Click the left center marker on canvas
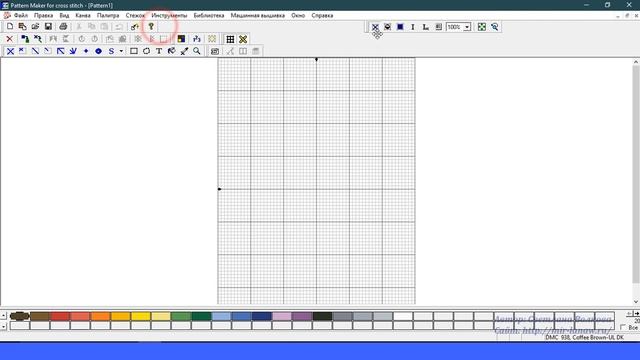 point(220,189)
